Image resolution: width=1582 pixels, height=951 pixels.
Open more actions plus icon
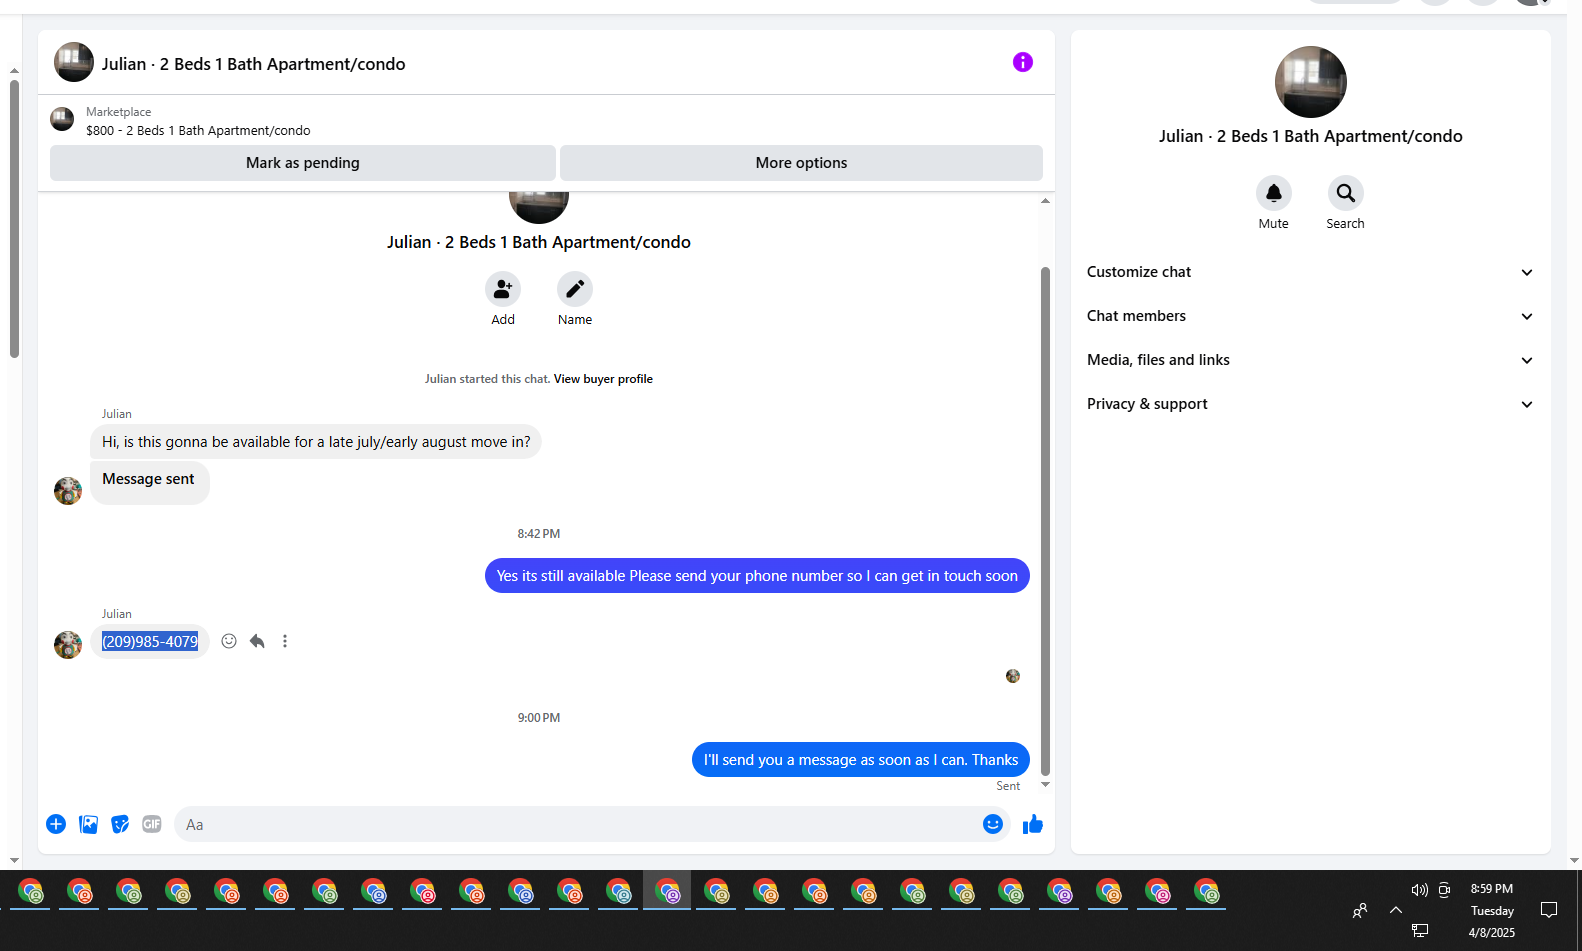(x=56, y=824)
